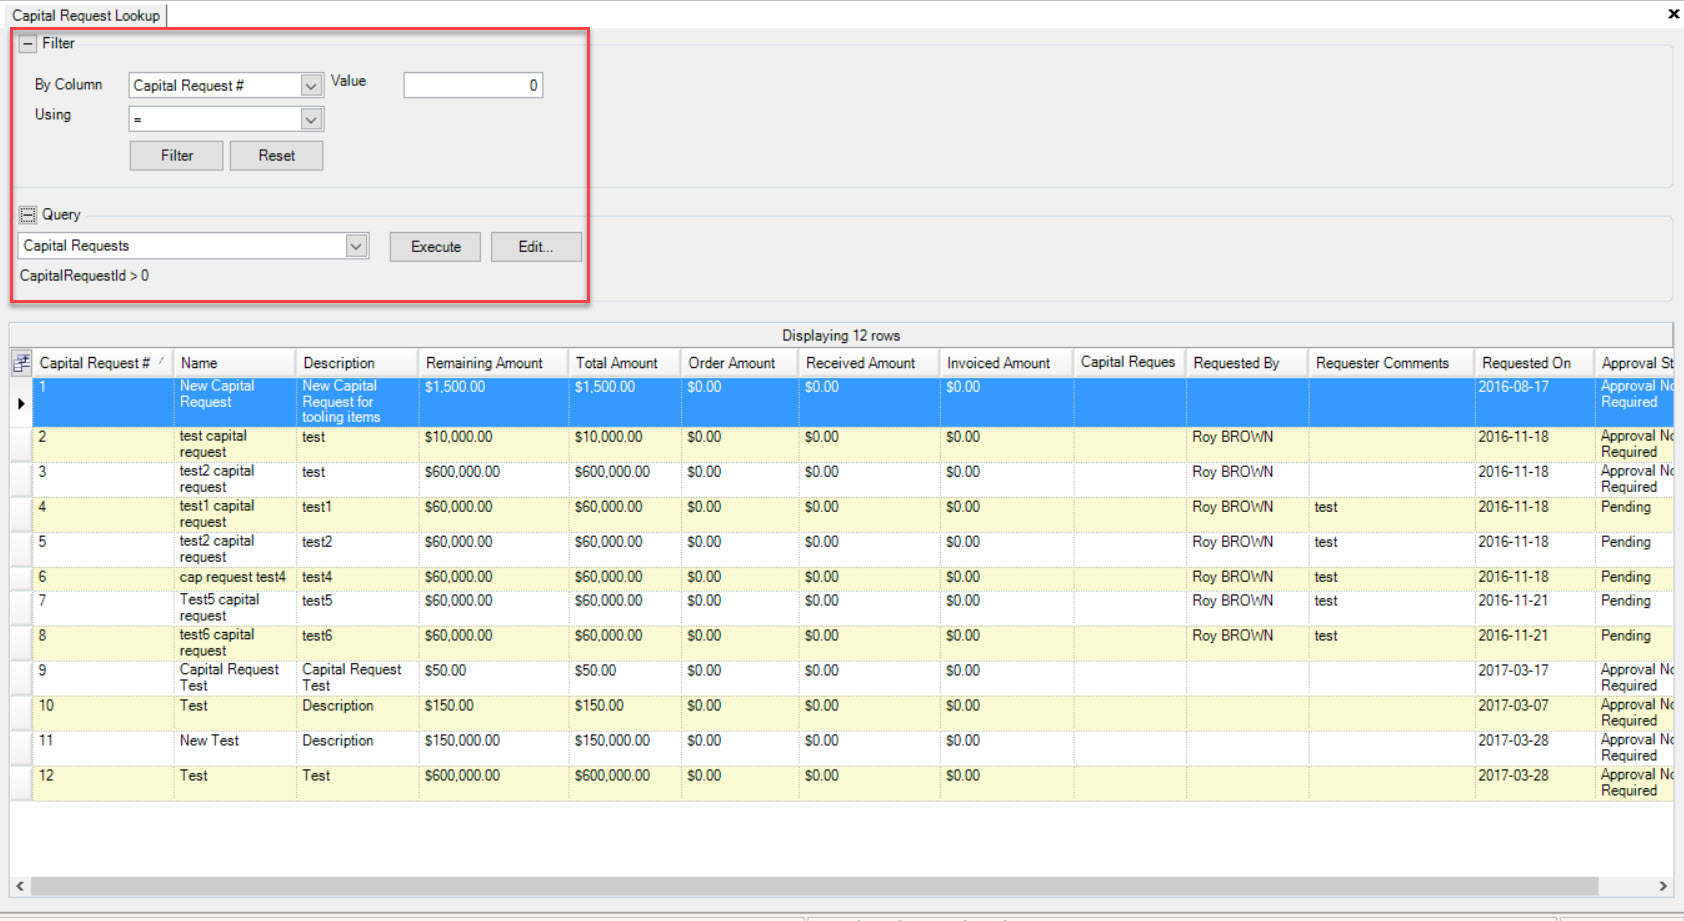Click 'New Capital Request for tooling items' description
Viewport: 1684px width, 921px height.
coord(357,402)
